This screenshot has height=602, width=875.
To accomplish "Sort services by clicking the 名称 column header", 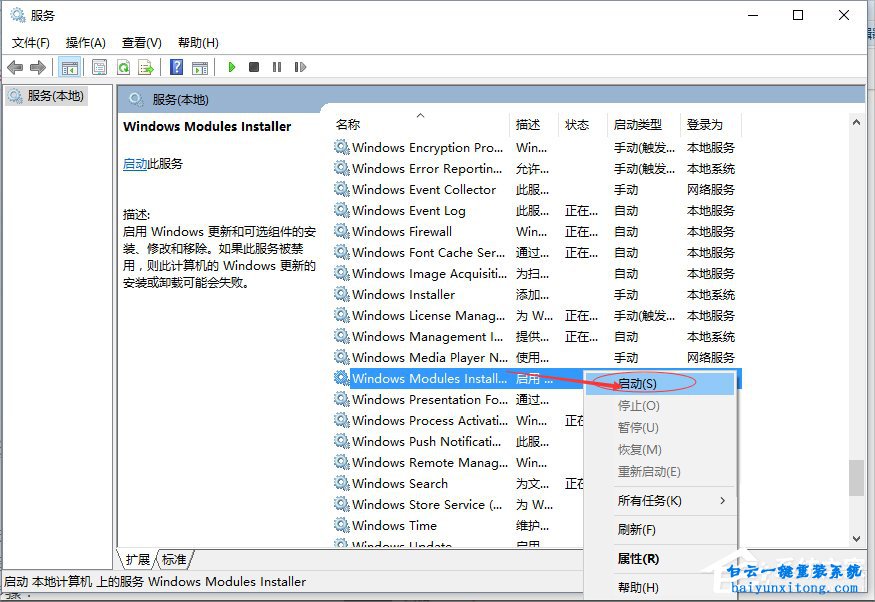I will (348, 124).
